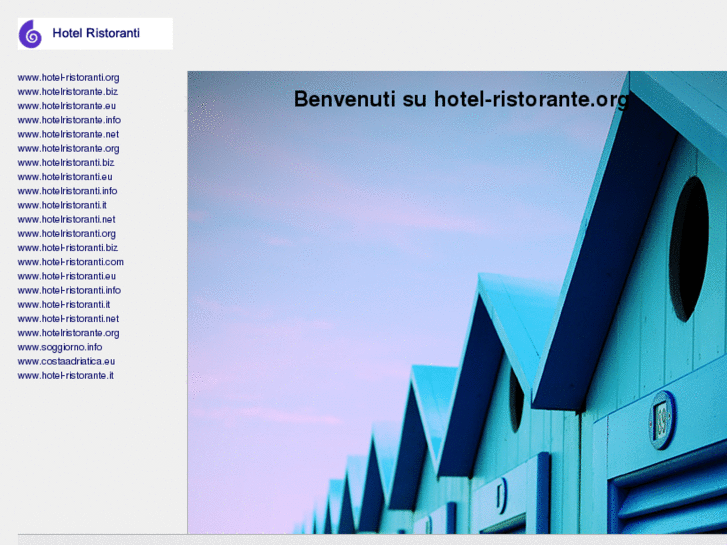Go to www.hotelristorante.net link
Screen dimensions: 727x545
[68, 134]
